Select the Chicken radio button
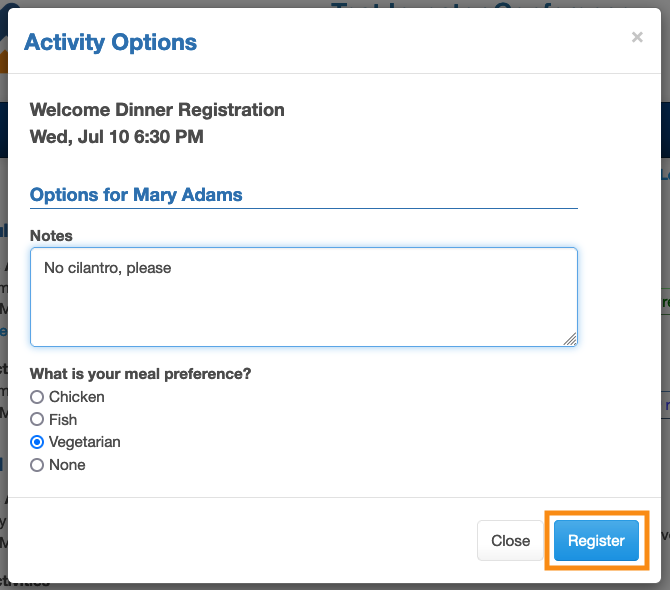This screenshot has height=590, width=670. tap(37, 397)
